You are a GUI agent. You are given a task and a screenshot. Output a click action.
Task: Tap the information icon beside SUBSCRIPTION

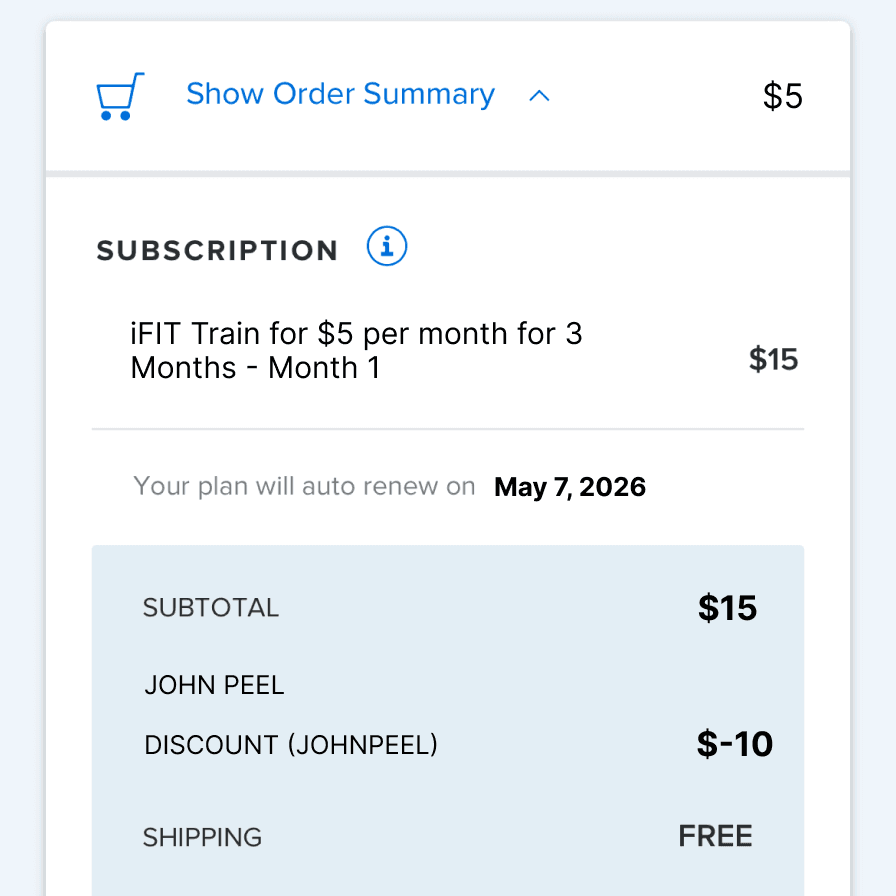[x=386, y=246]
